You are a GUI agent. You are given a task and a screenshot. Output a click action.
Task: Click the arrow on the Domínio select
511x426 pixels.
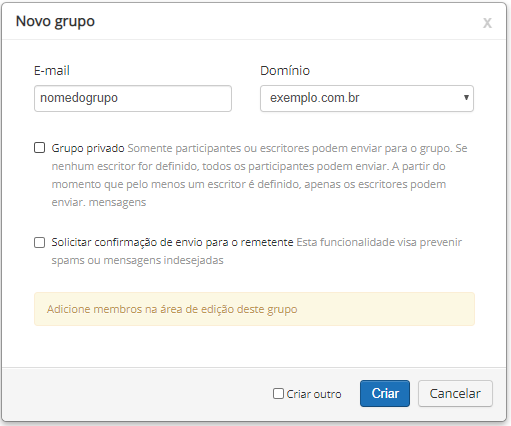(x=466, y=98)
